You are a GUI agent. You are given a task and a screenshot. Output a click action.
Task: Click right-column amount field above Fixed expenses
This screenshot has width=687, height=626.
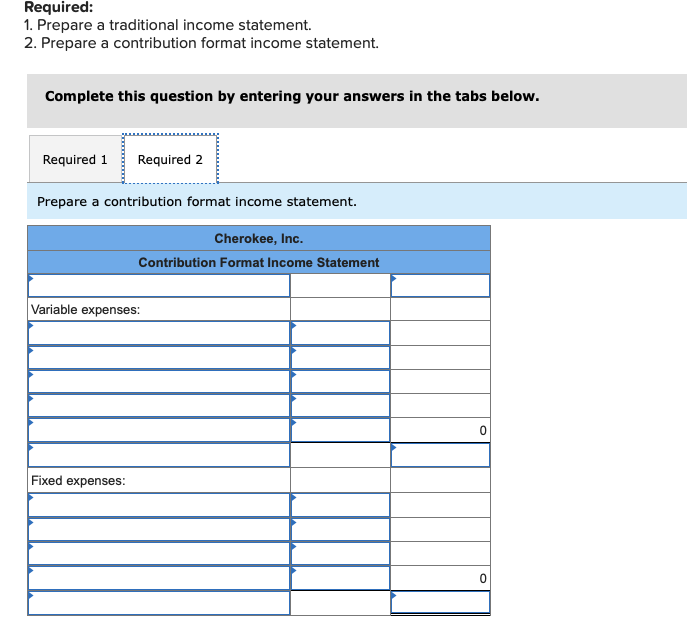click(440, 455)
